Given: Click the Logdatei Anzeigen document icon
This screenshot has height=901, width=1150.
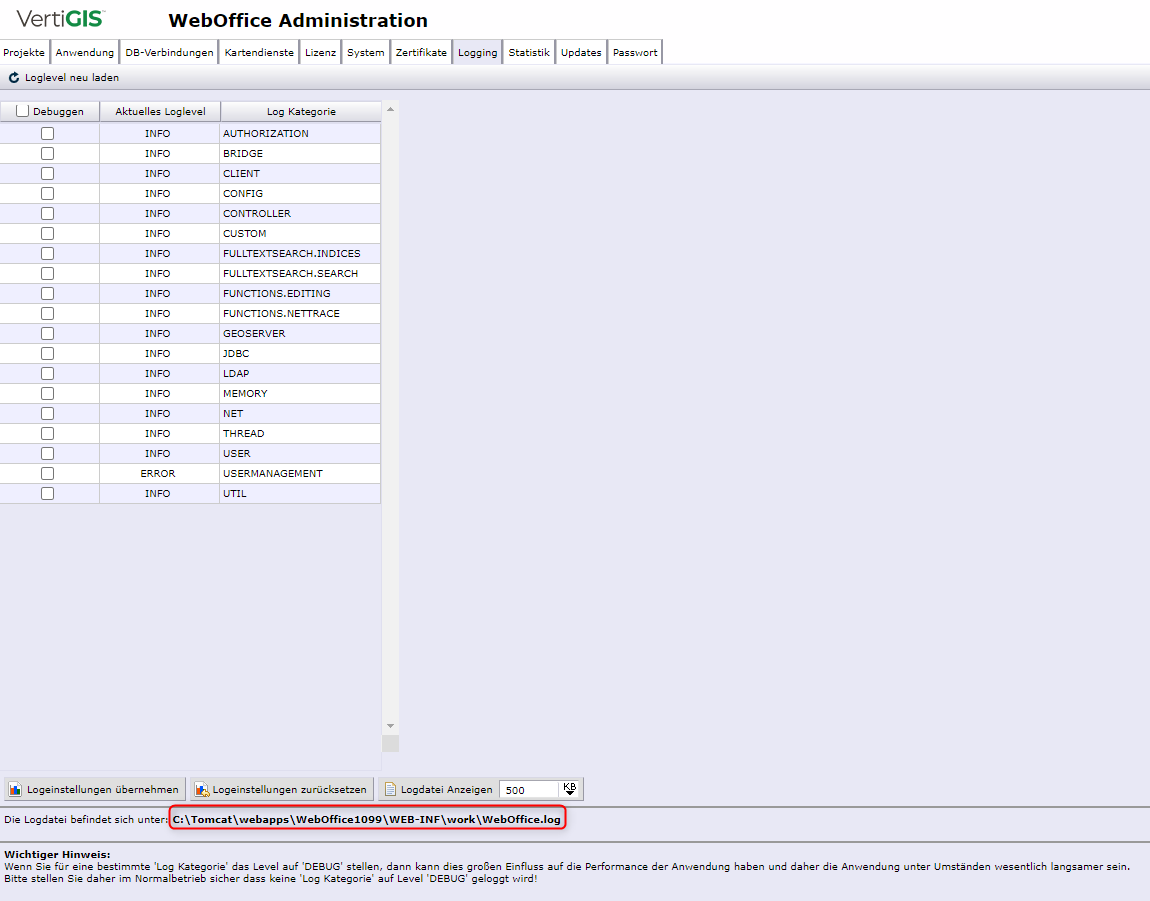Looking at the screenshot, I should (x=391, y=790).
